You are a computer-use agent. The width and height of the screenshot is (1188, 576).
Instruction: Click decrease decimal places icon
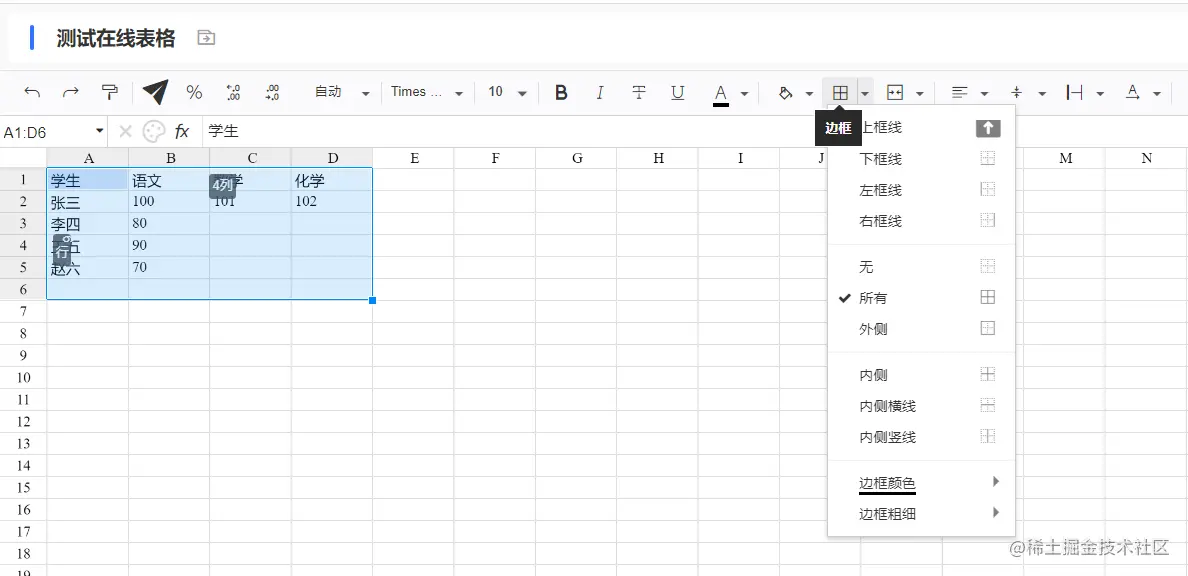point(233,92)
